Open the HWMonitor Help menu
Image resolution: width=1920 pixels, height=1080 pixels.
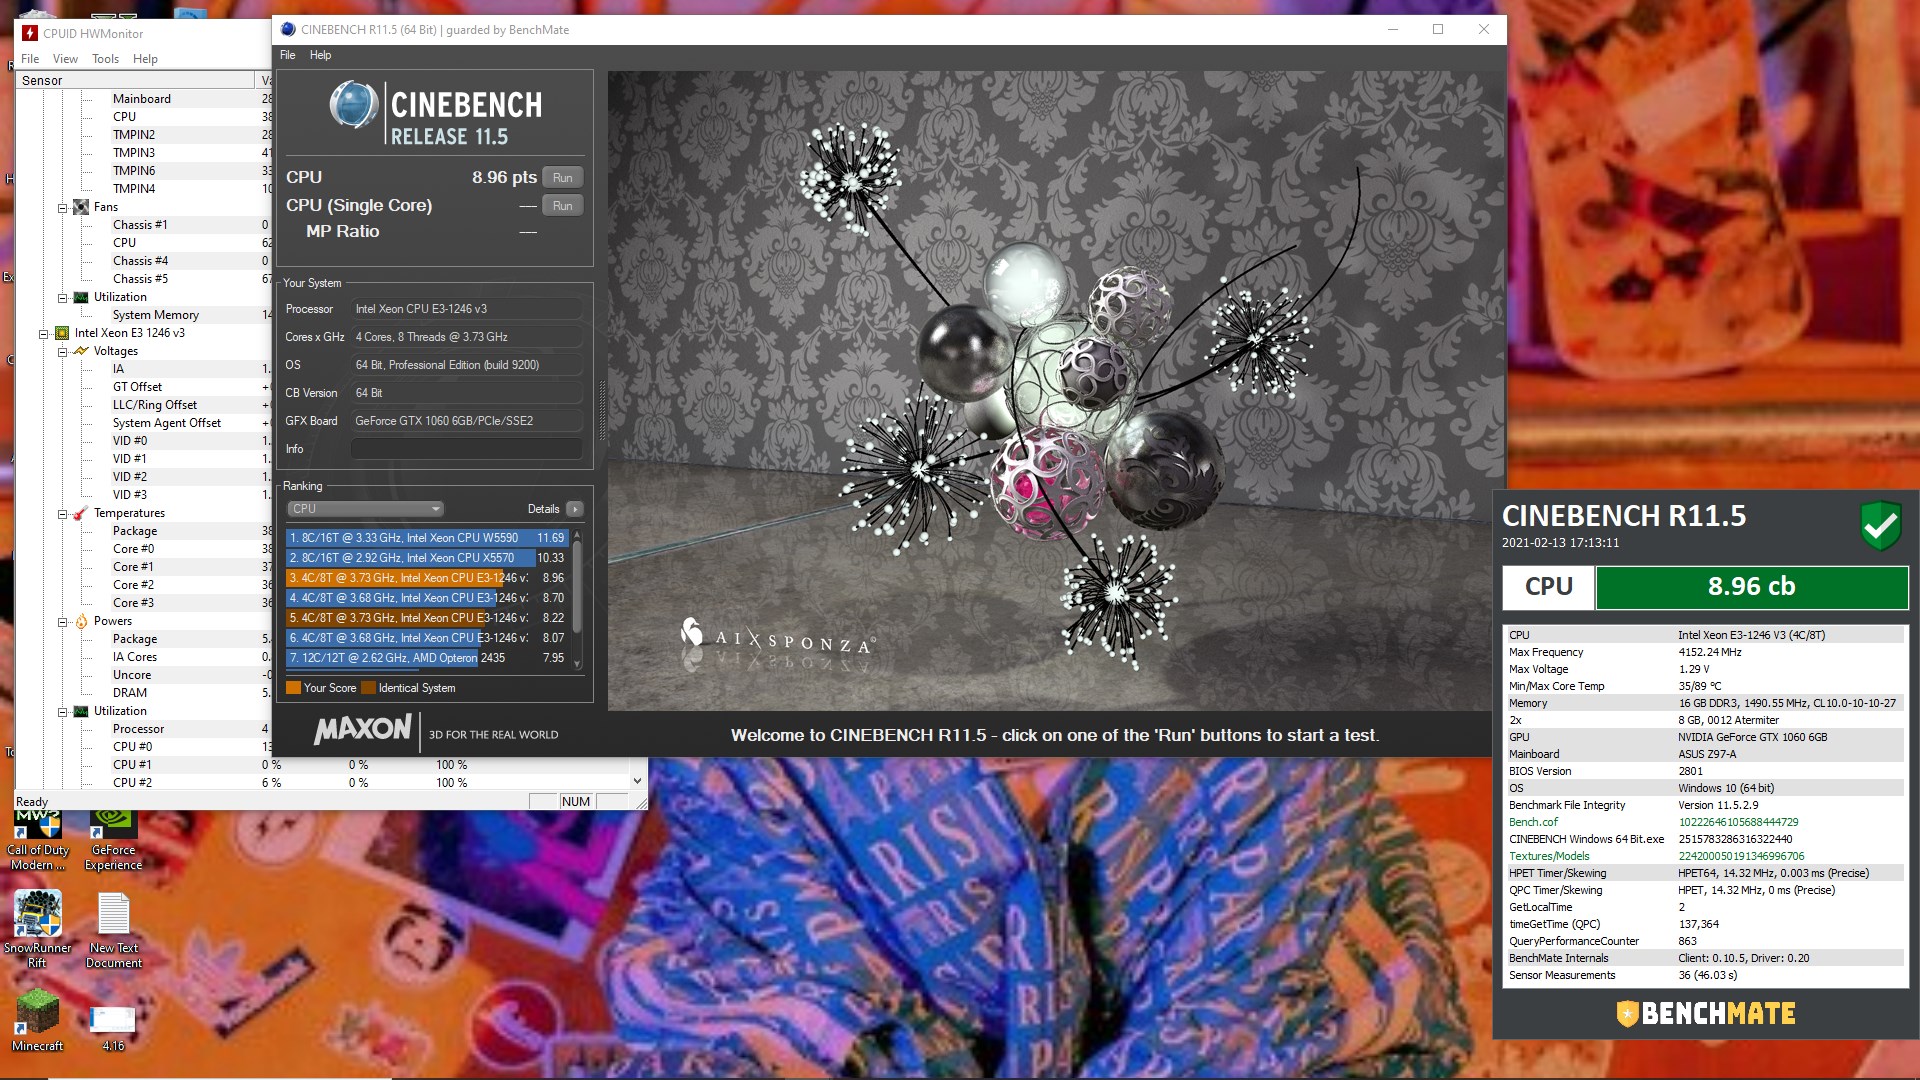click(145, 59)
